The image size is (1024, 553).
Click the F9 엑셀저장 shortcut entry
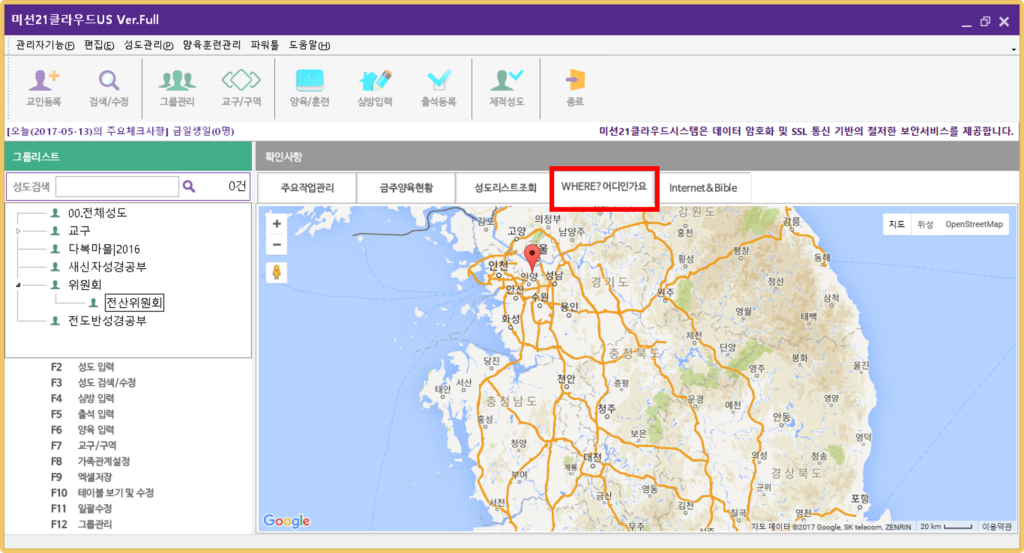coord(82,477)
